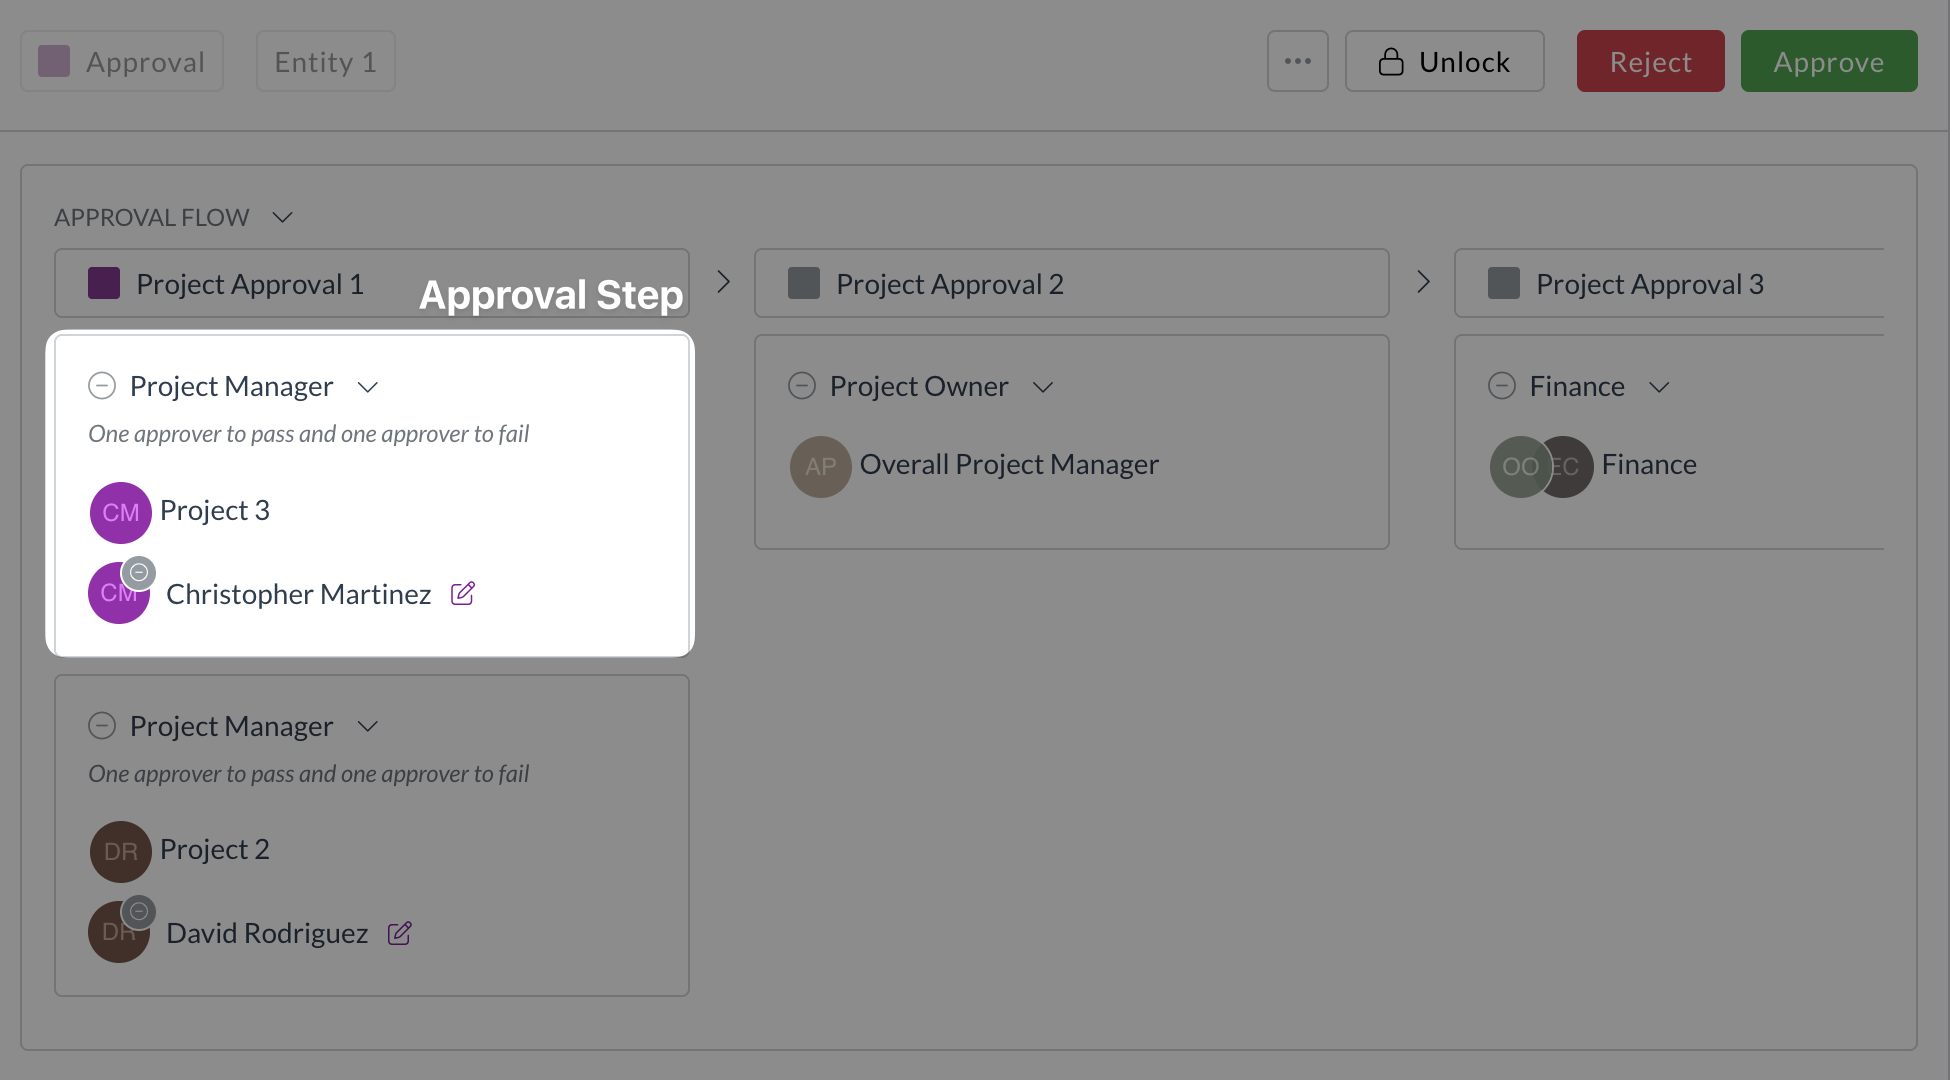Click the OO avatar in Finance step
Viewport: 1950px width, 1080px height.
pos(1518,466)
